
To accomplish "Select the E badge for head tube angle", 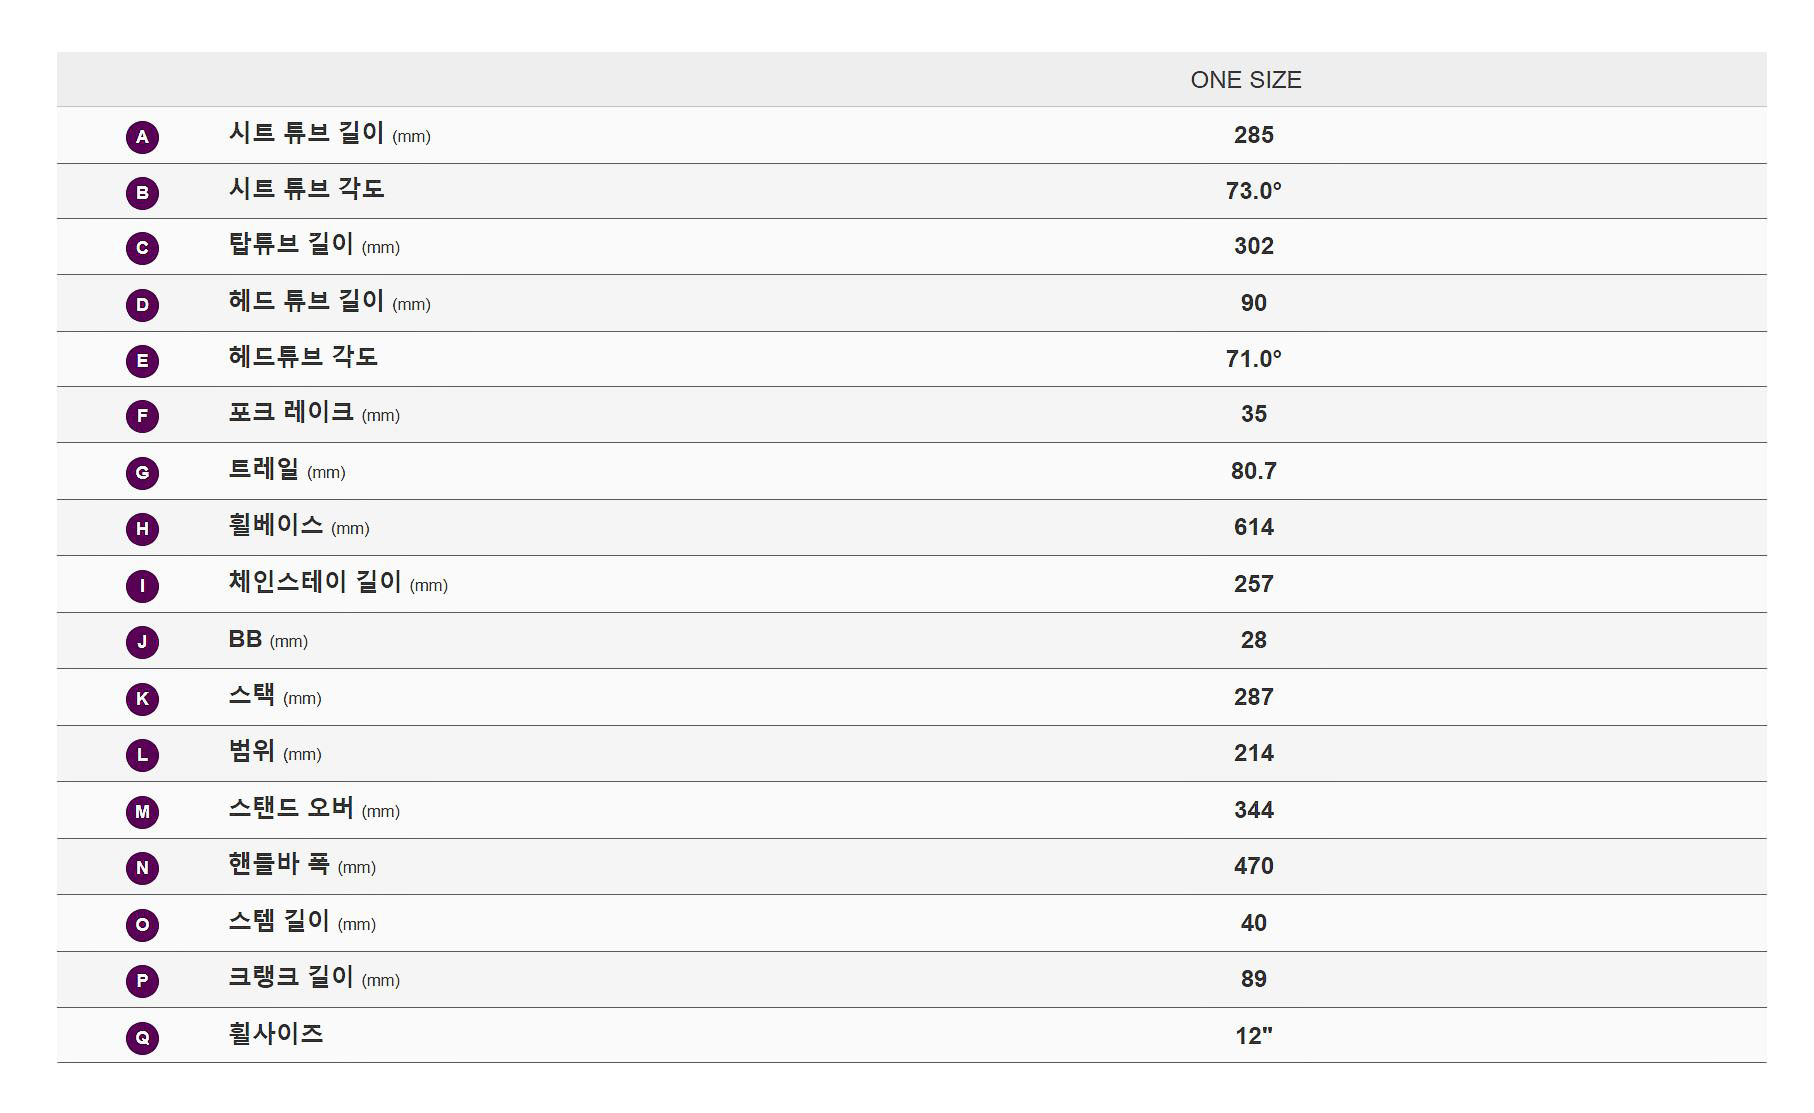I will pyautogui.click(x=142, y=361).
